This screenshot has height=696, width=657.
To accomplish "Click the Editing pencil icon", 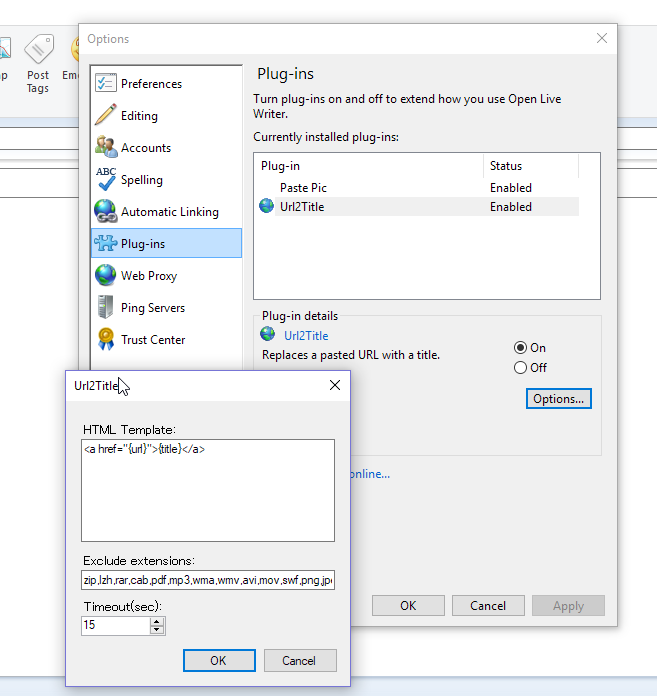I will 106,116.
